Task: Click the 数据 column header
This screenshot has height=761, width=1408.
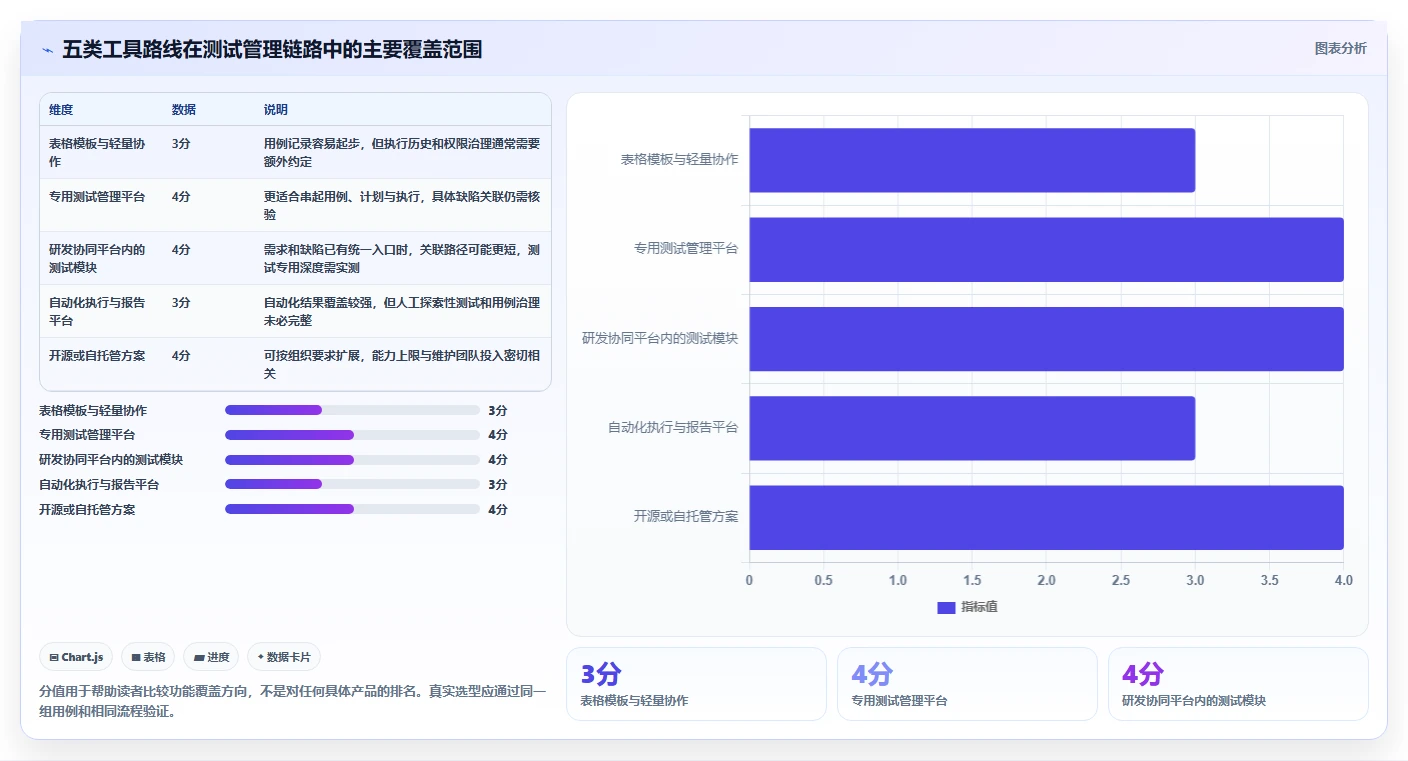Action: click(184, 110)
